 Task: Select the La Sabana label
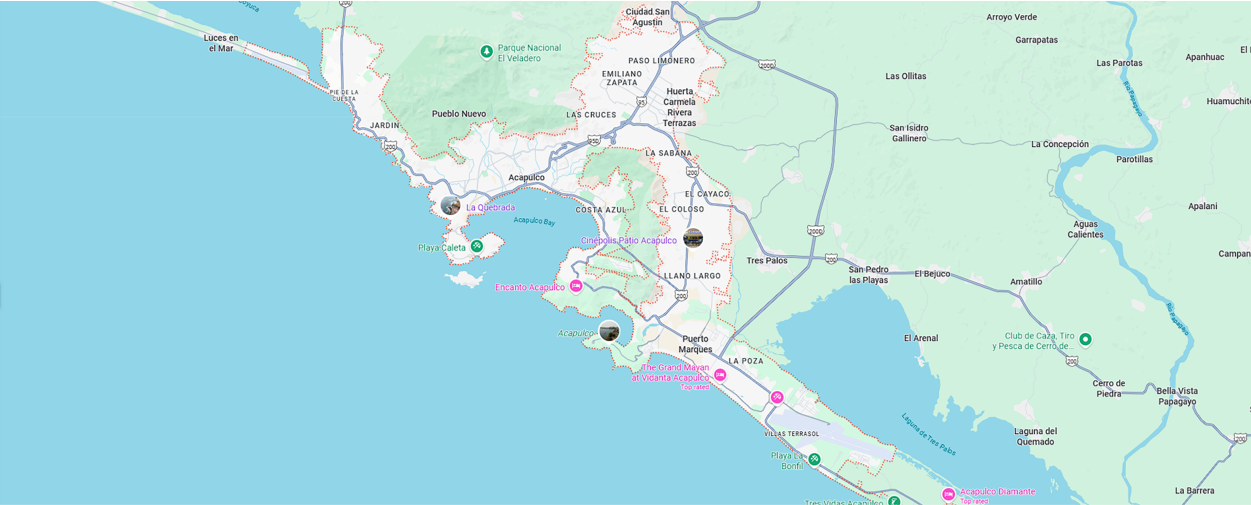pos(668,153)
